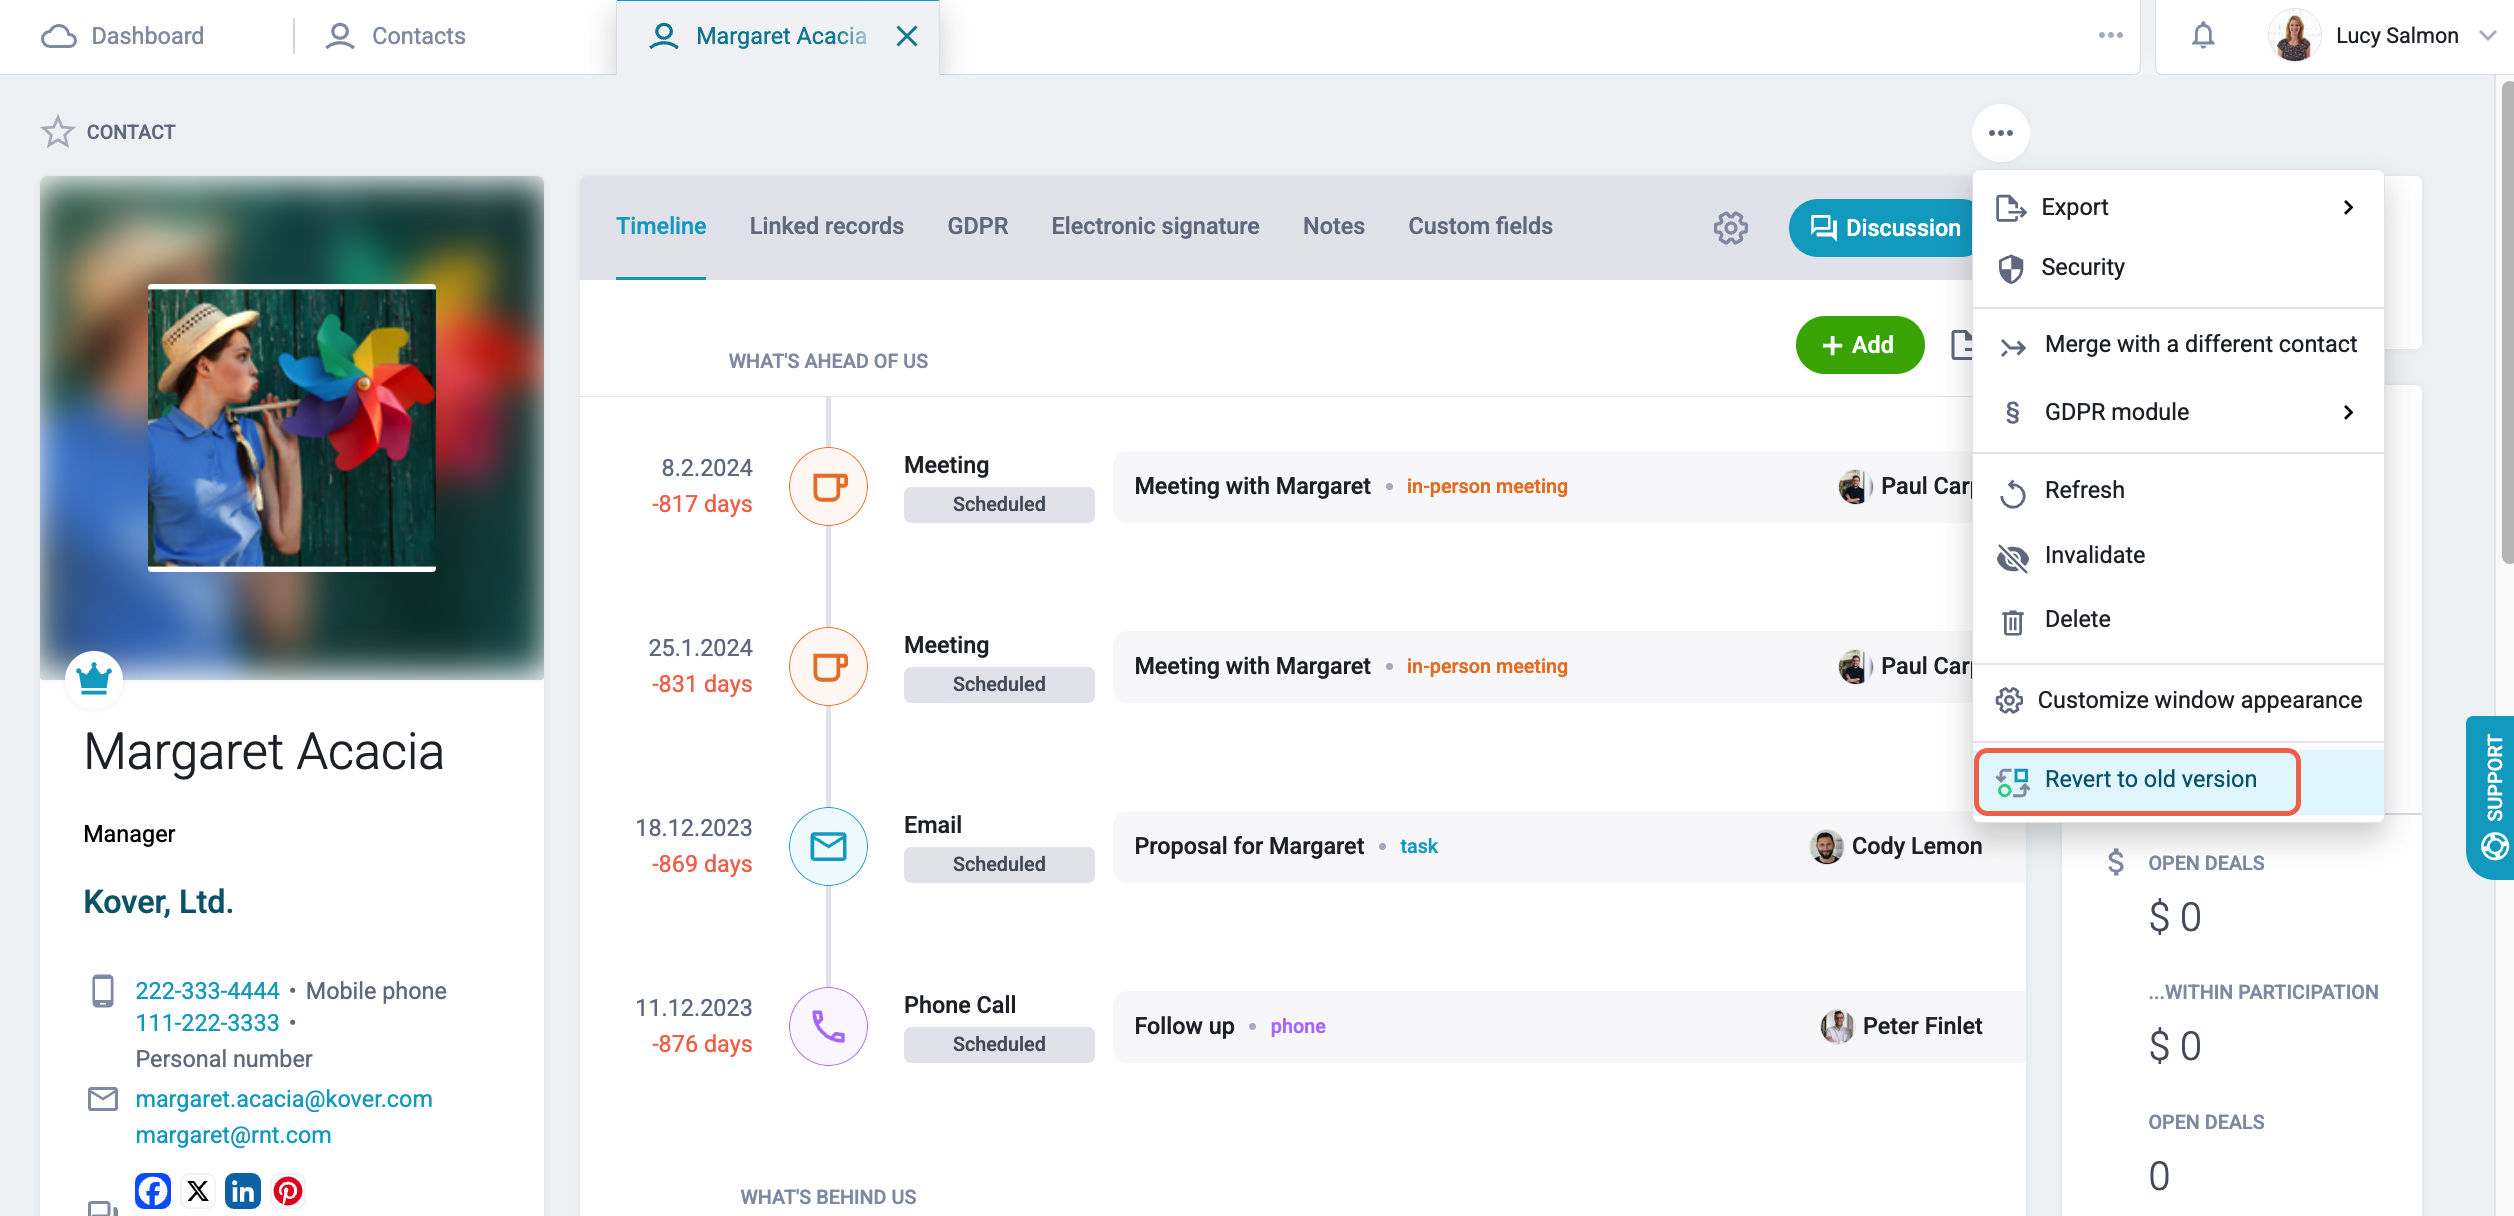
Task: Open the Kover, Ltd. company link
Action: click(158, 902)
